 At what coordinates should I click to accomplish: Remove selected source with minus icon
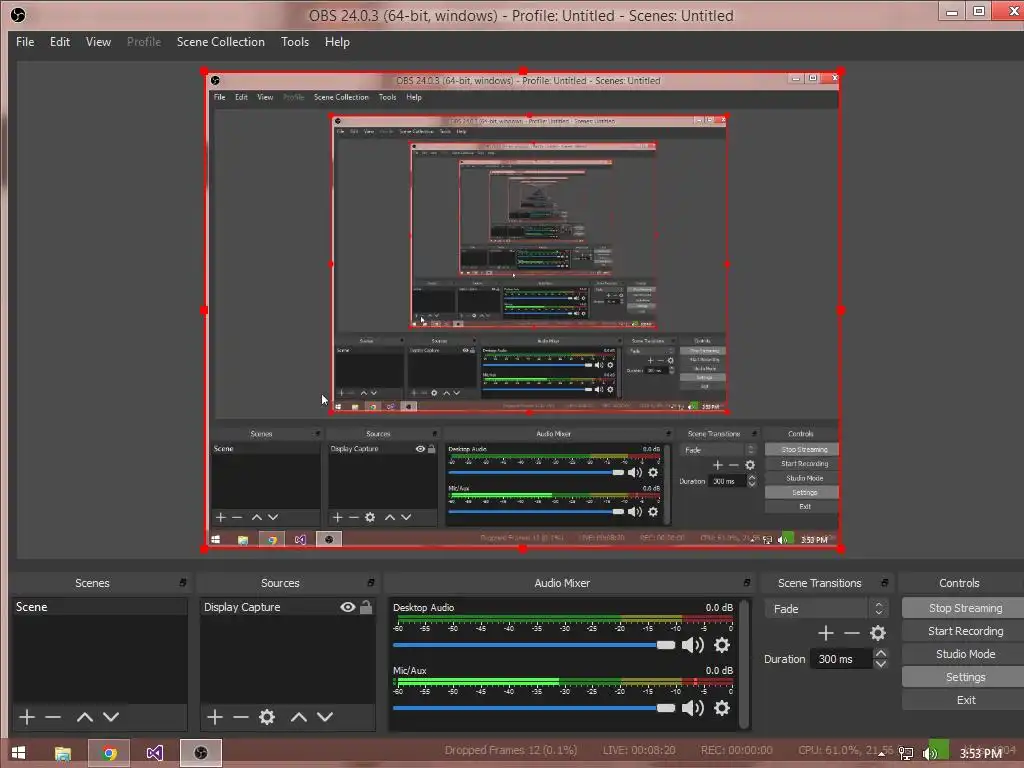point(241,717)
